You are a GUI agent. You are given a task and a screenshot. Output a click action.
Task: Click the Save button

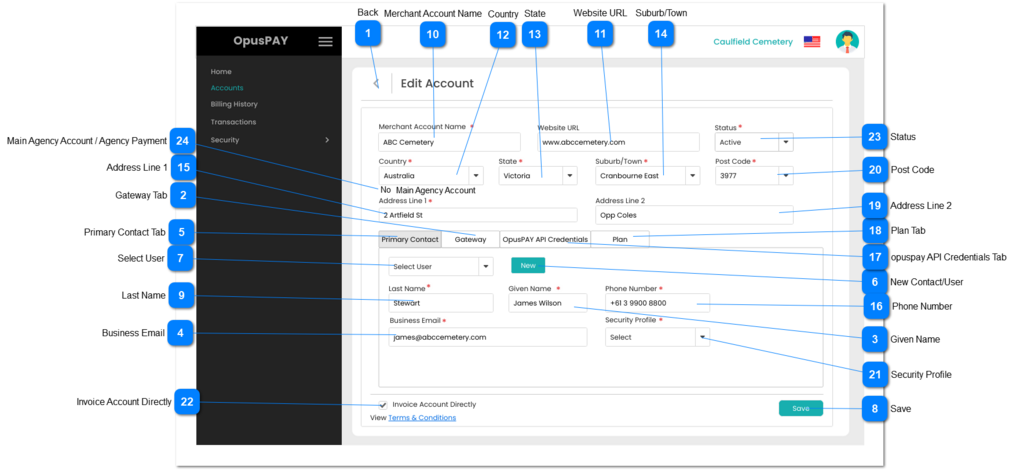800,408
